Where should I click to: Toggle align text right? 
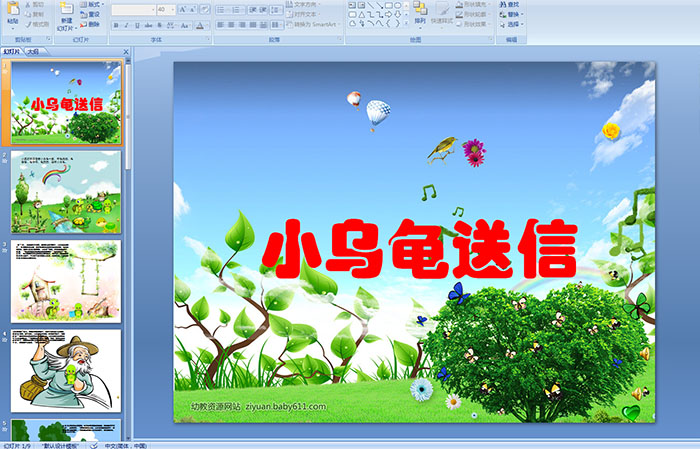coord(242,25)
